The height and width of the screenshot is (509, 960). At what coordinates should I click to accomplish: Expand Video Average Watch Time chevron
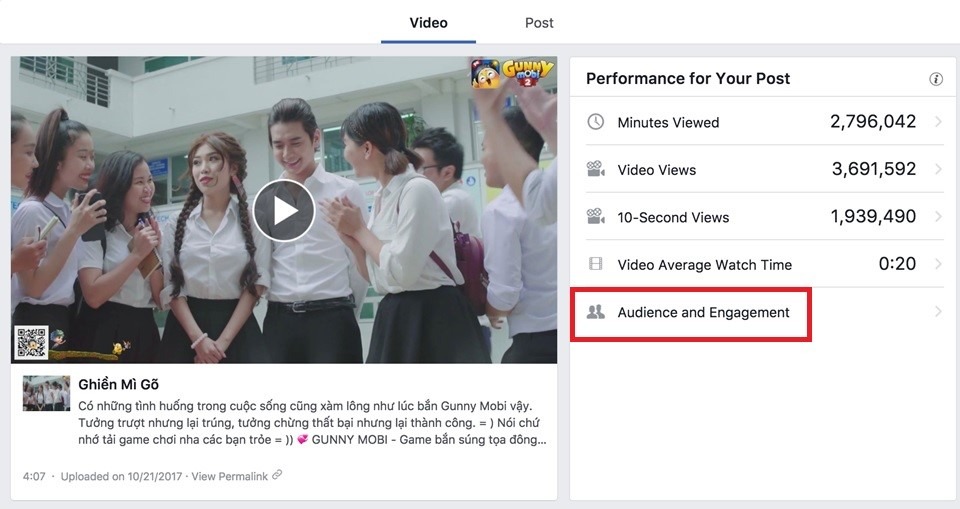(x=938, y=265)
